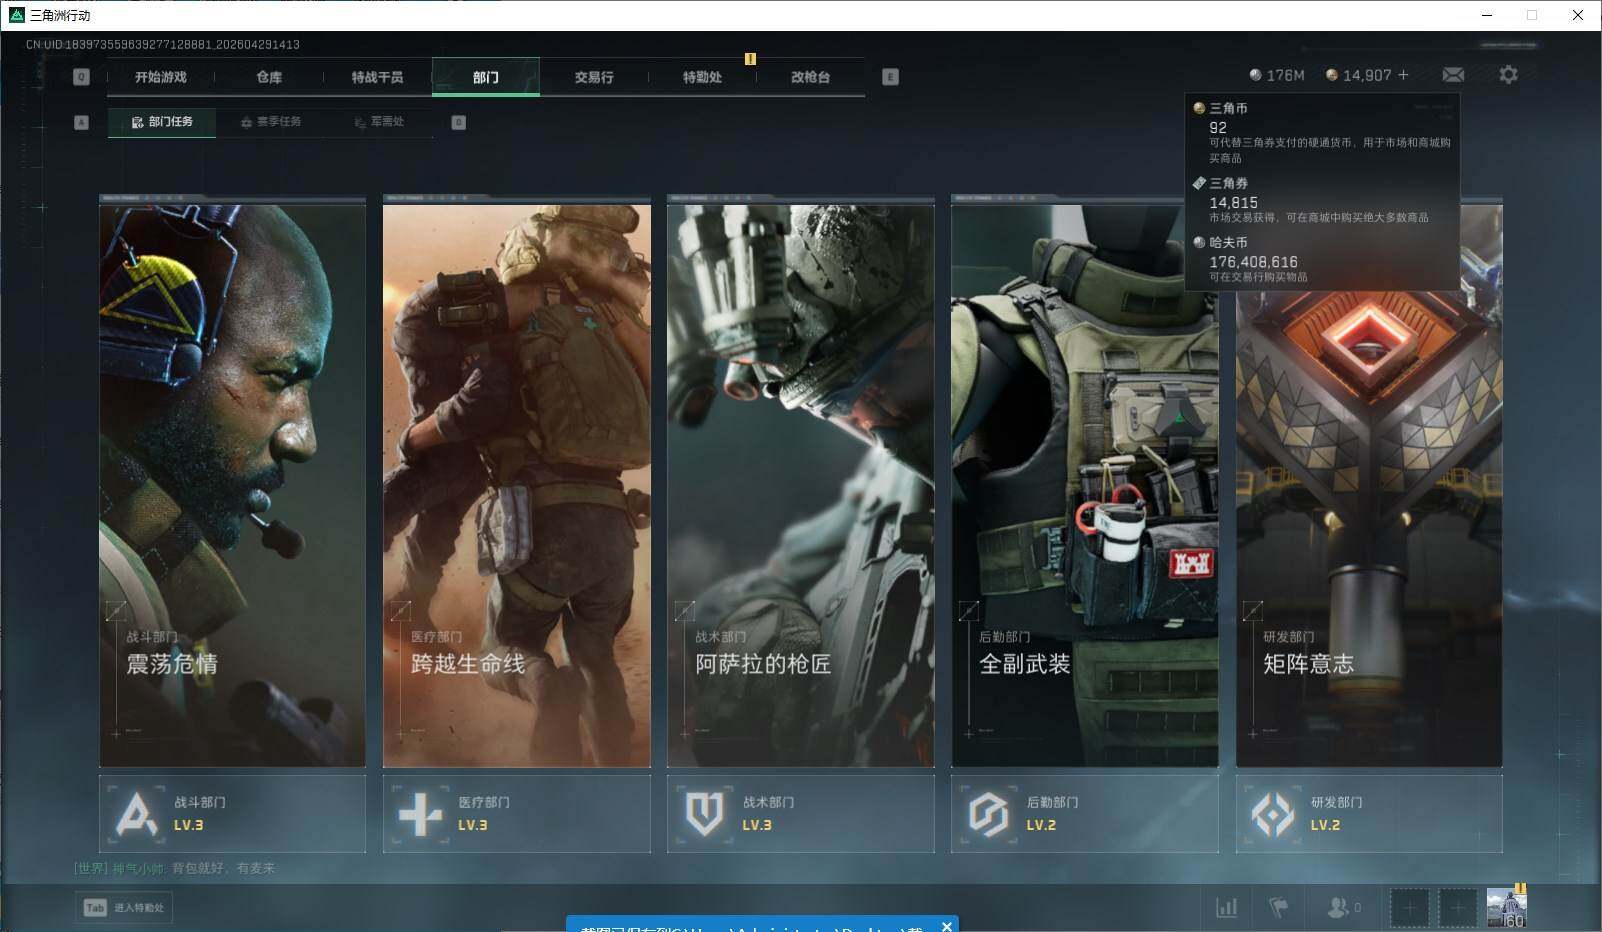Open the friends list icon
Viewport: 1602px width, 932px height.
pyautogui.click(x=1337, y=907)
